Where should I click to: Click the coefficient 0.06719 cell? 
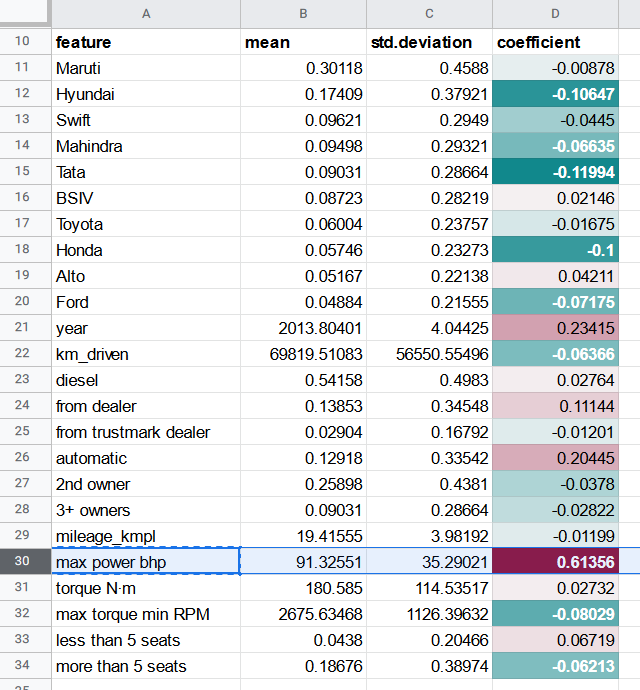pos(555,639)
